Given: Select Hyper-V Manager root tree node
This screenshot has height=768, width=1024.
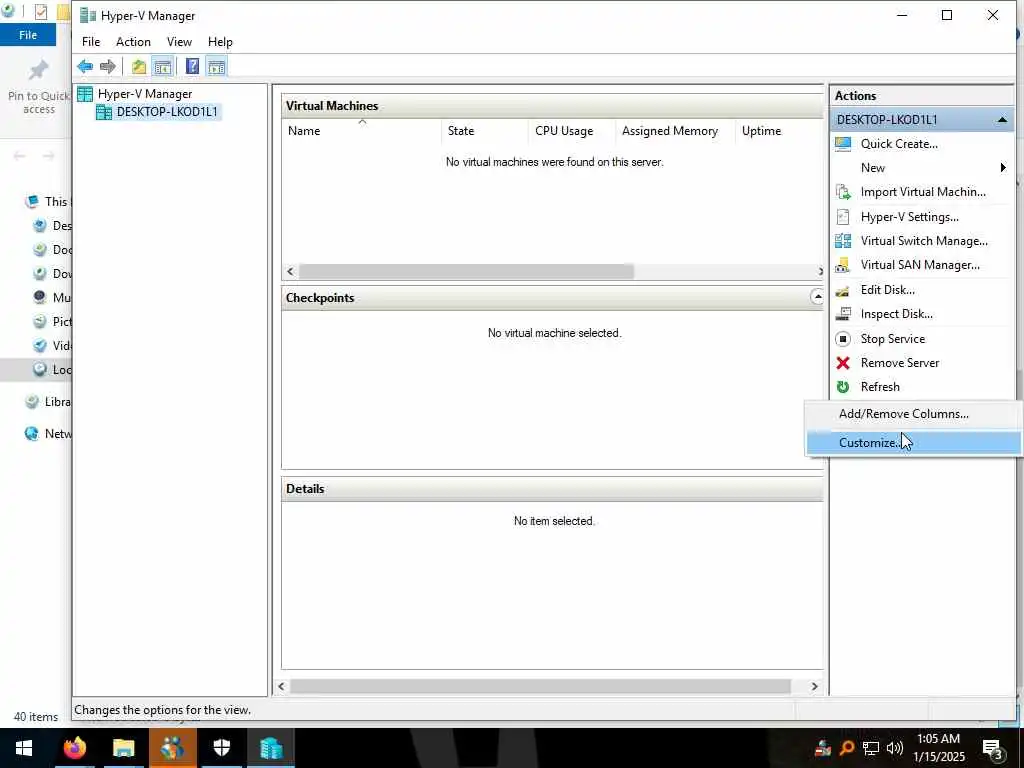Looking at the screenshot, I should pos(144,94).
